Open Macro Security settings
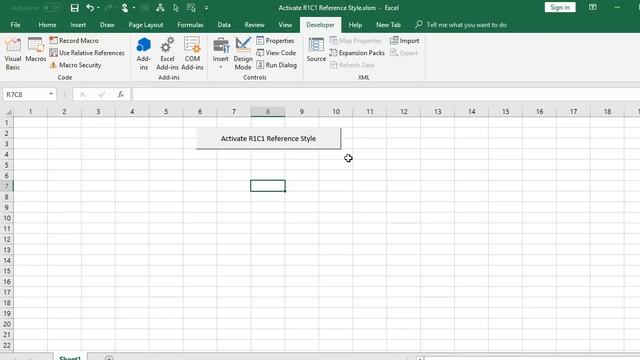 coord(76,65)
